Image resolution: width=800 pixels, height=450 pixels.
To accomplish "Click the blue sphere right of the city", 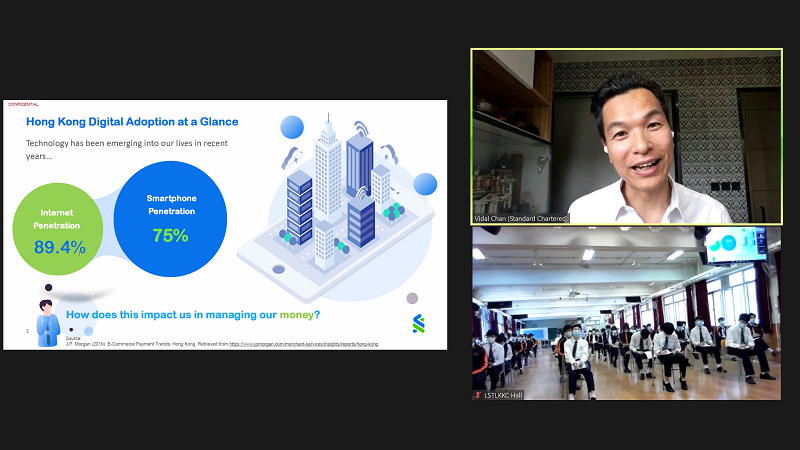I will pyautogui.click(x=425, y=184).
